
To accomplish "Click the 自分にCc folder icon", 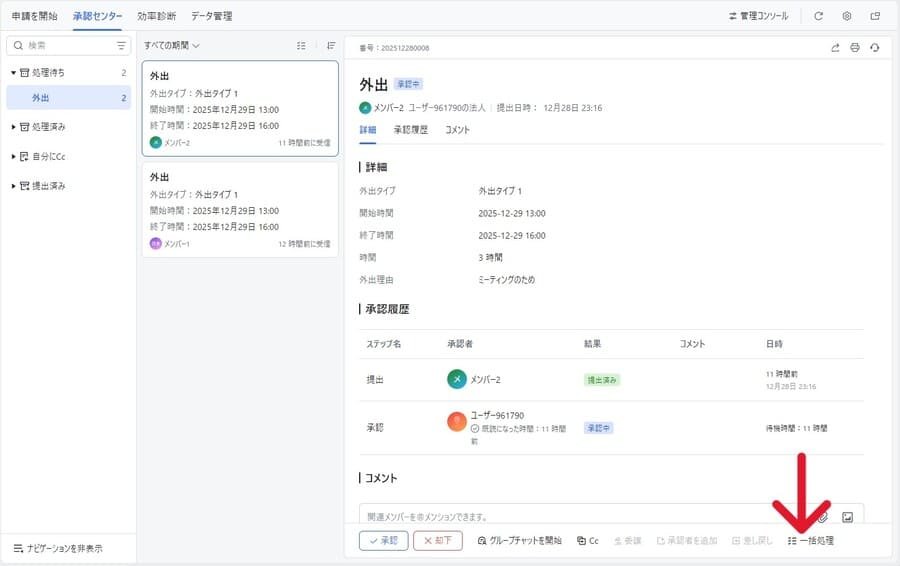I will click(x=24, y=156).
